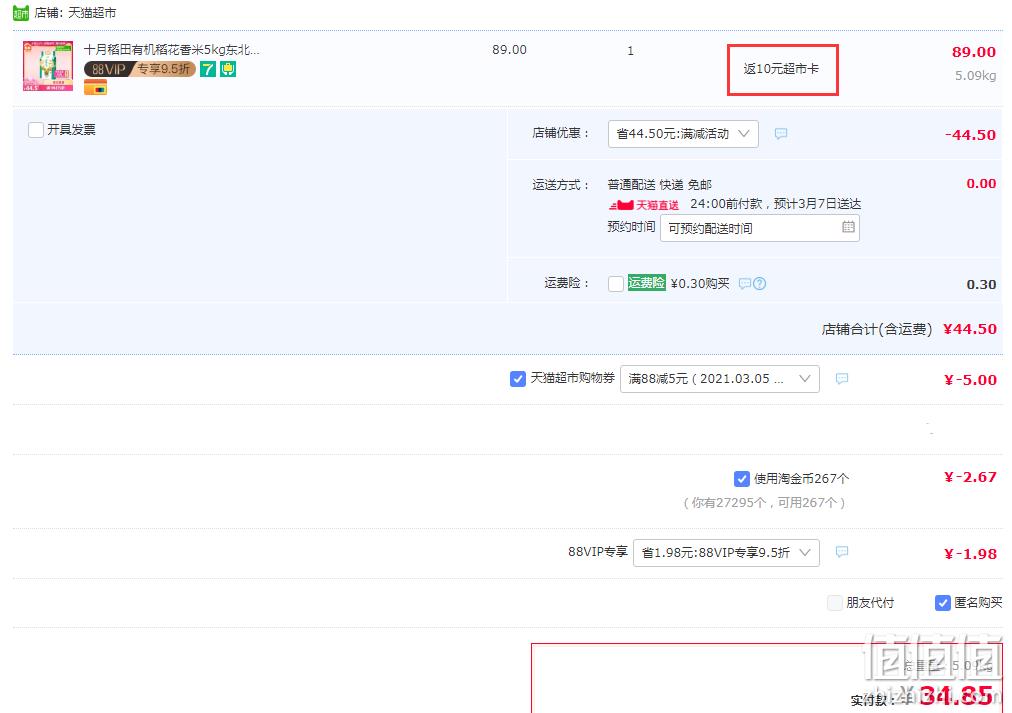
Task: Expand 88VIP专享 省1.98元 dropdown
Action: click(726, 553)
